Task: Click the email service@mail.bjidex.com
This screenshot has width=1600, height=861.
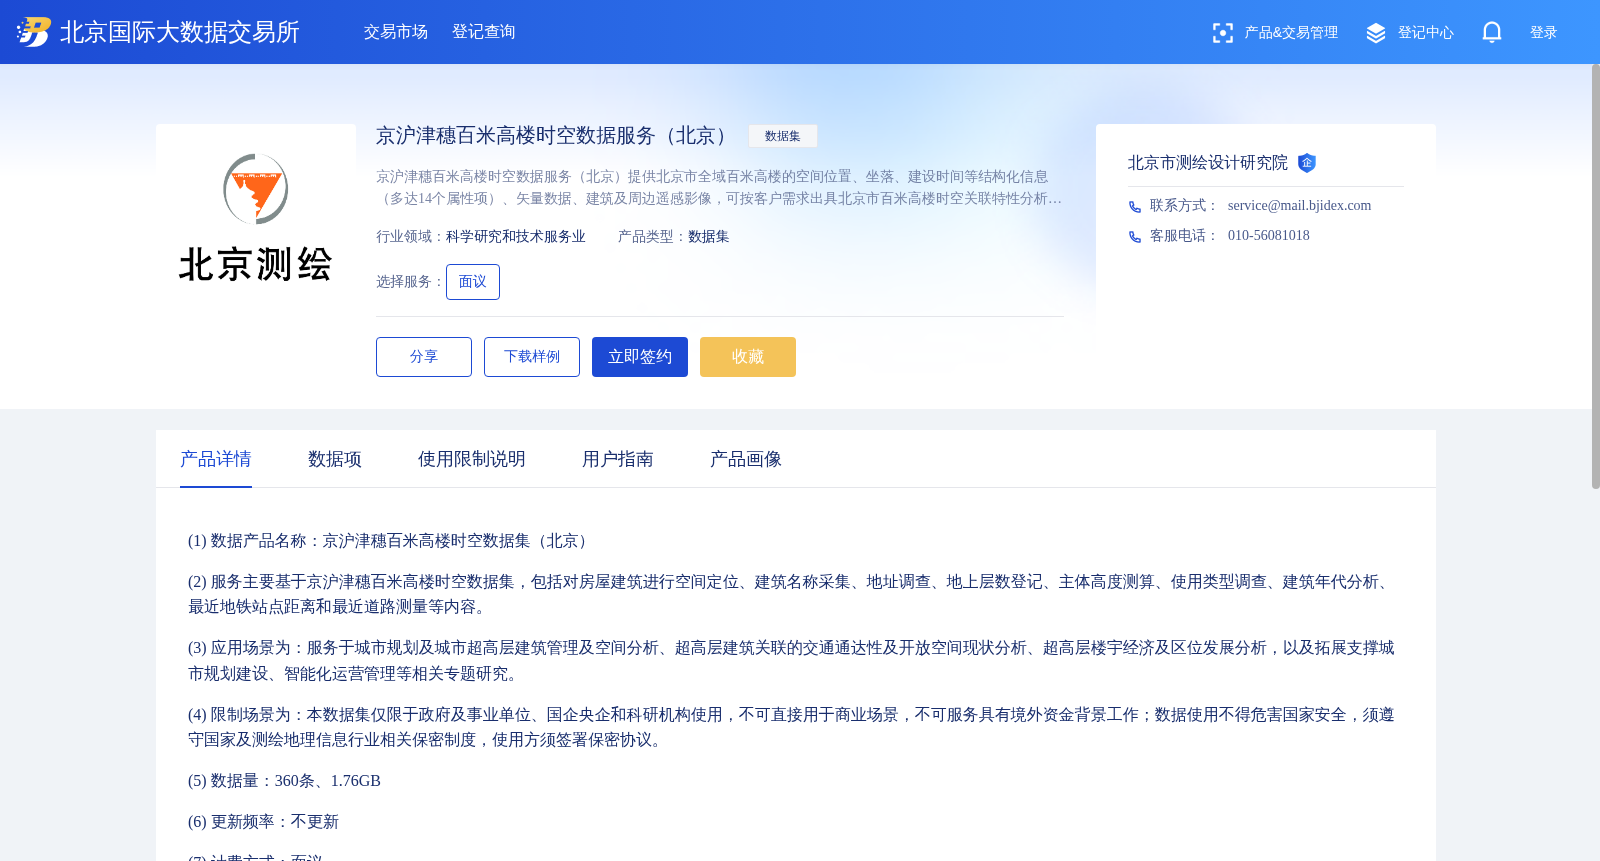Action: click(1300, 206)
